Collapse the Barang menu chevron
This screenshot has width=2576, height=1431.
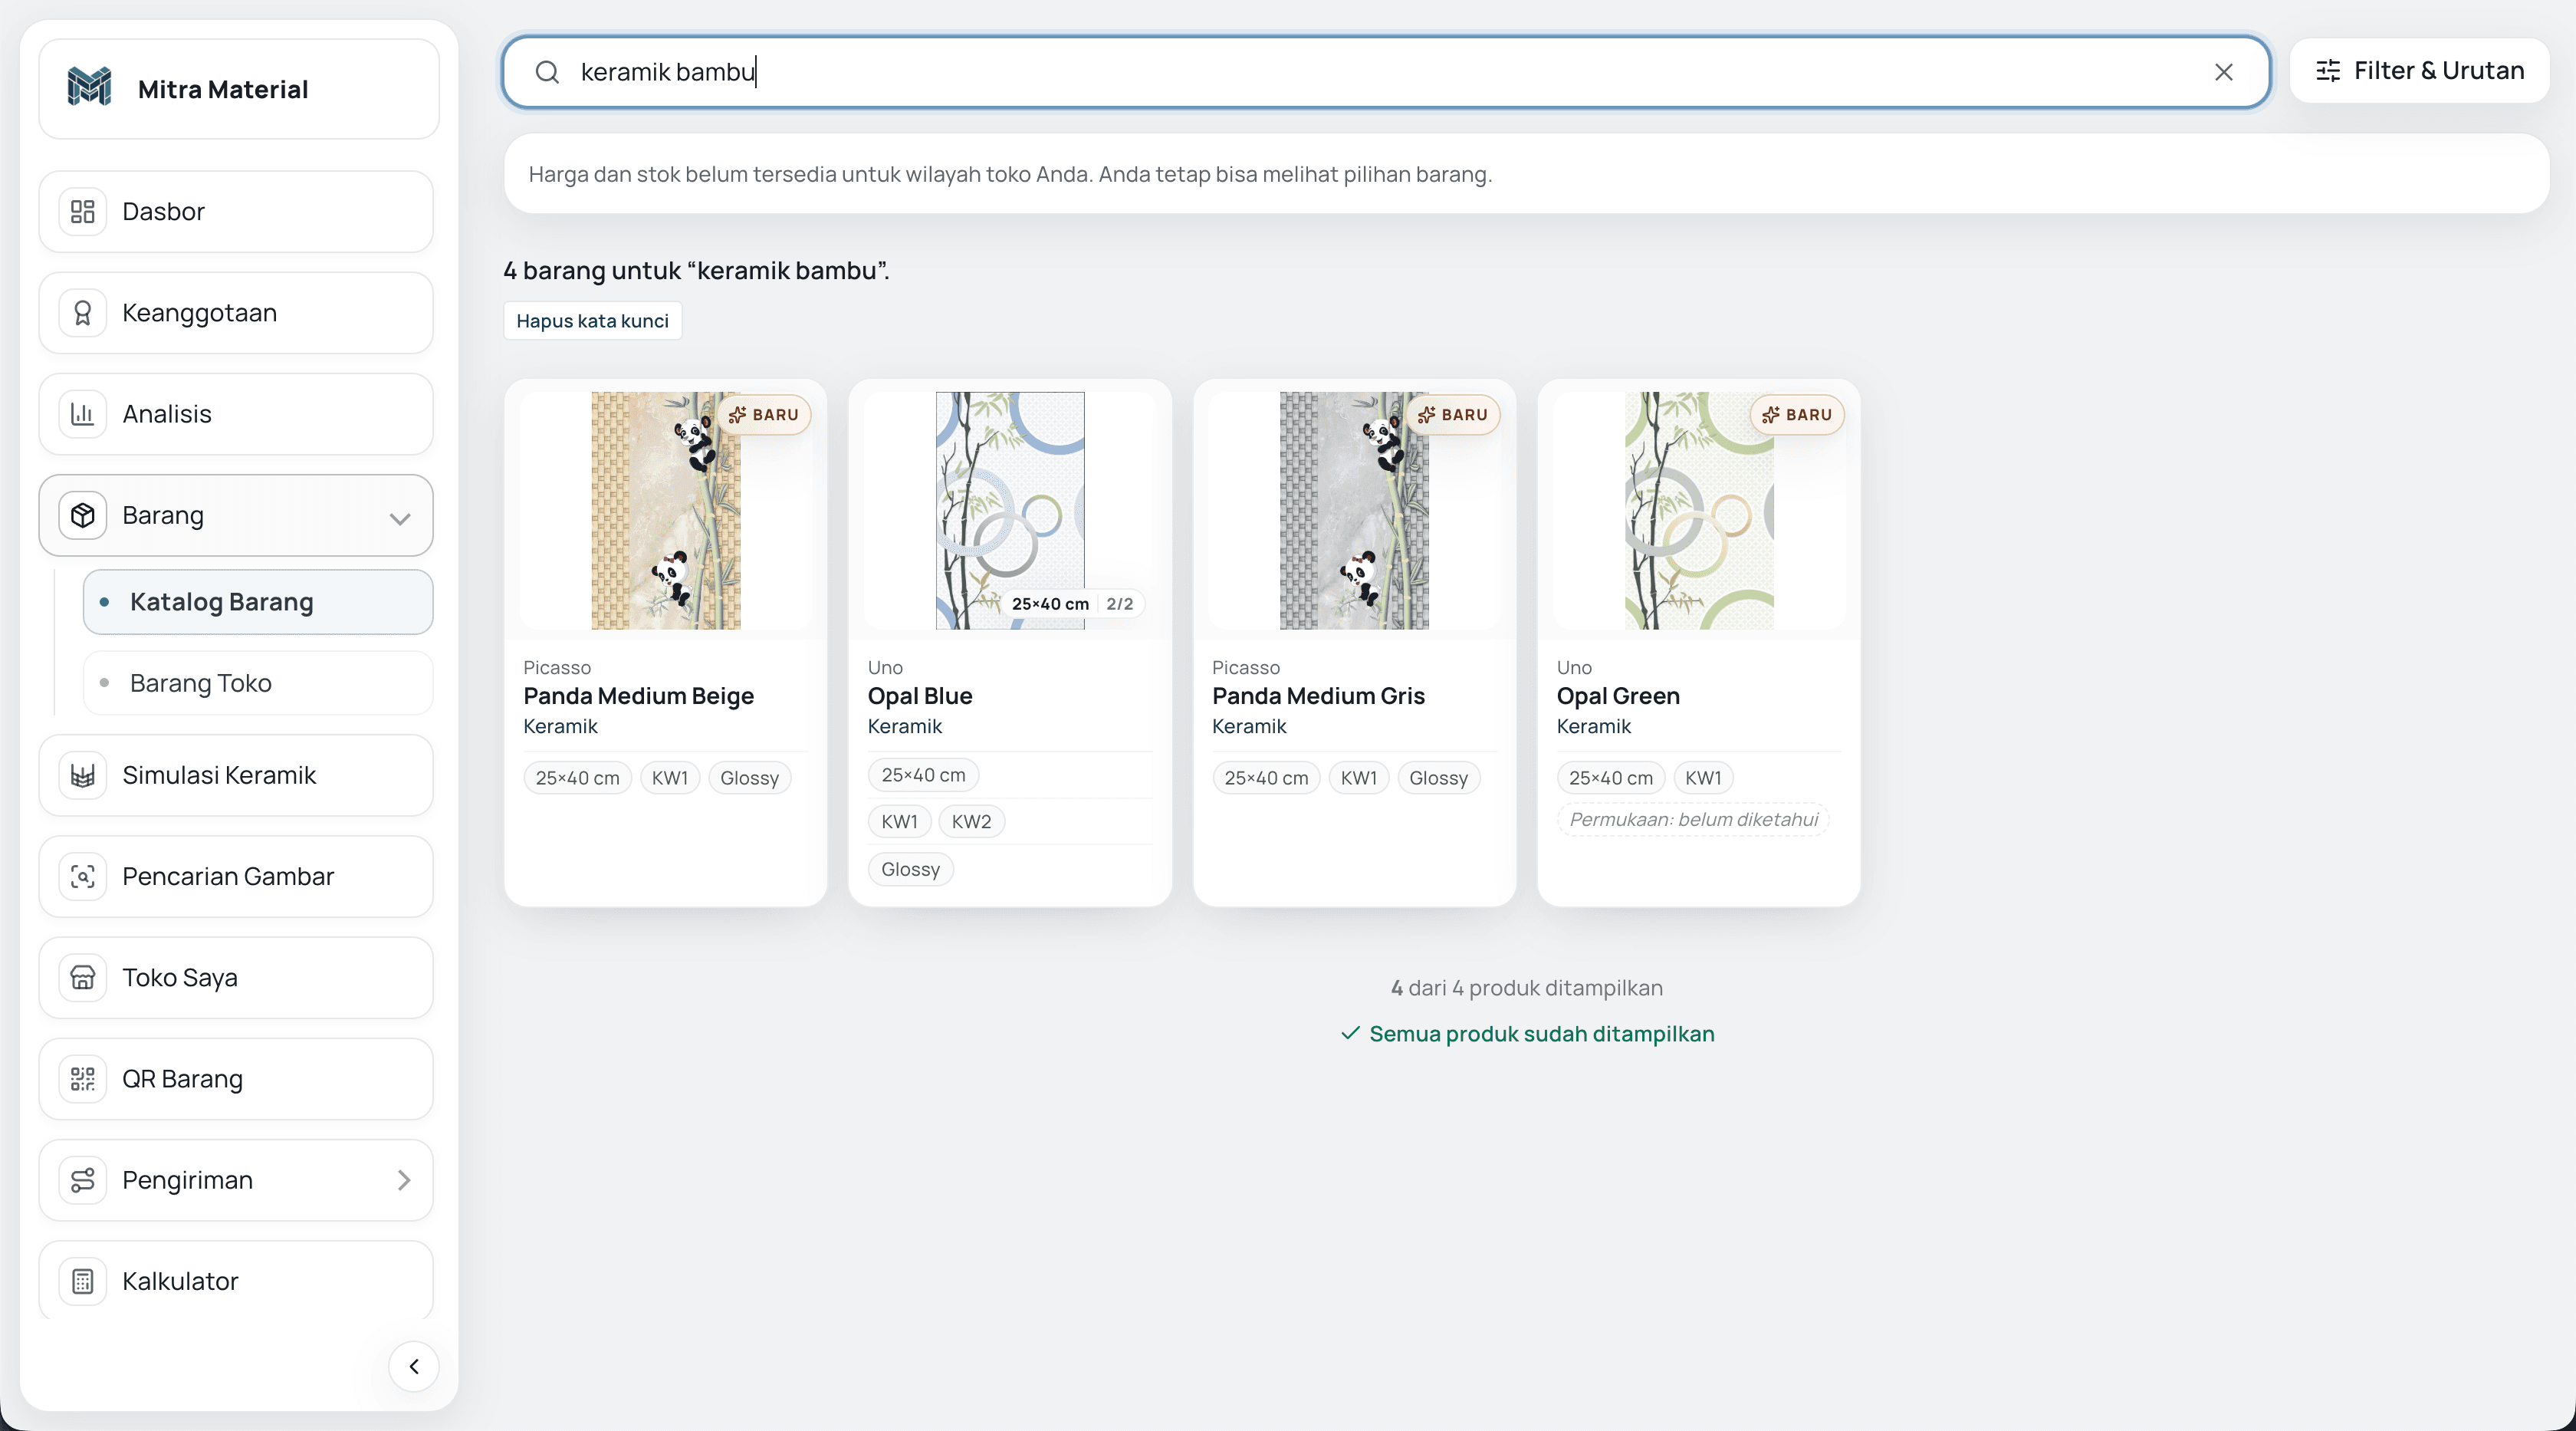coord(400,517)
